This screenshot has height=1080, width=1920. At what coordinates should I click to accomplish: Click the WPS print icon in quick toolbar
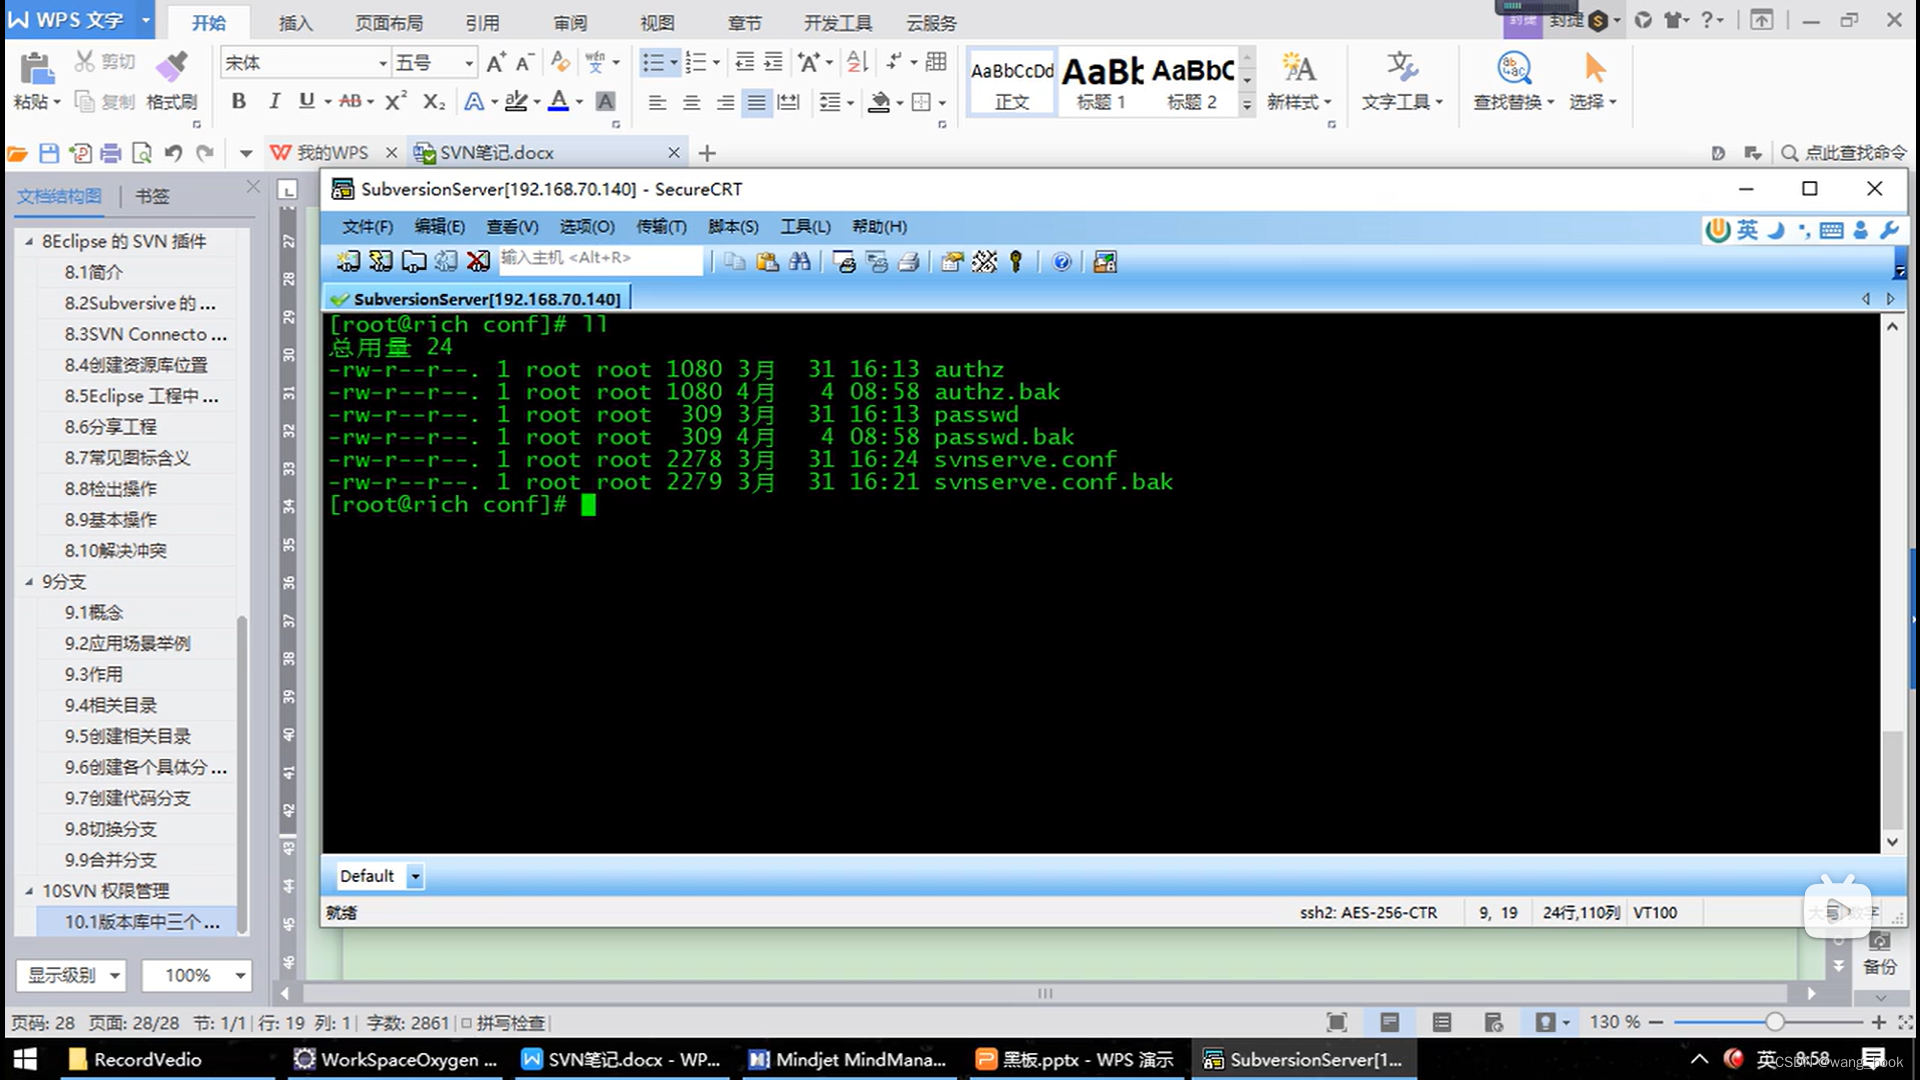pos(111,153)
